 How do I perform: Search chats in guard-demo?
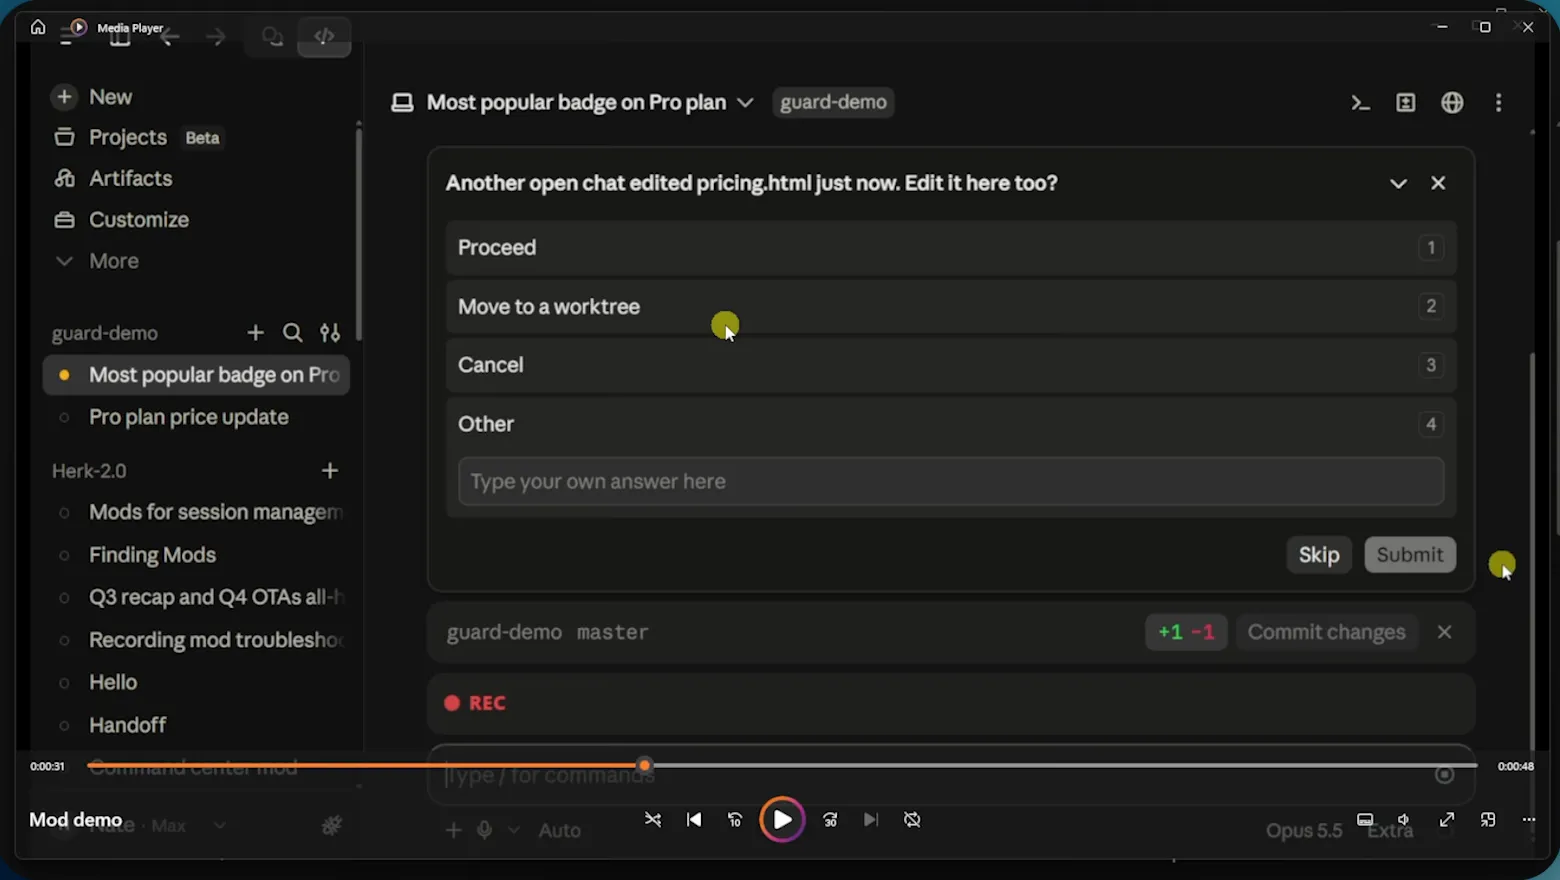pyautogui.click(x=292, y=333)
